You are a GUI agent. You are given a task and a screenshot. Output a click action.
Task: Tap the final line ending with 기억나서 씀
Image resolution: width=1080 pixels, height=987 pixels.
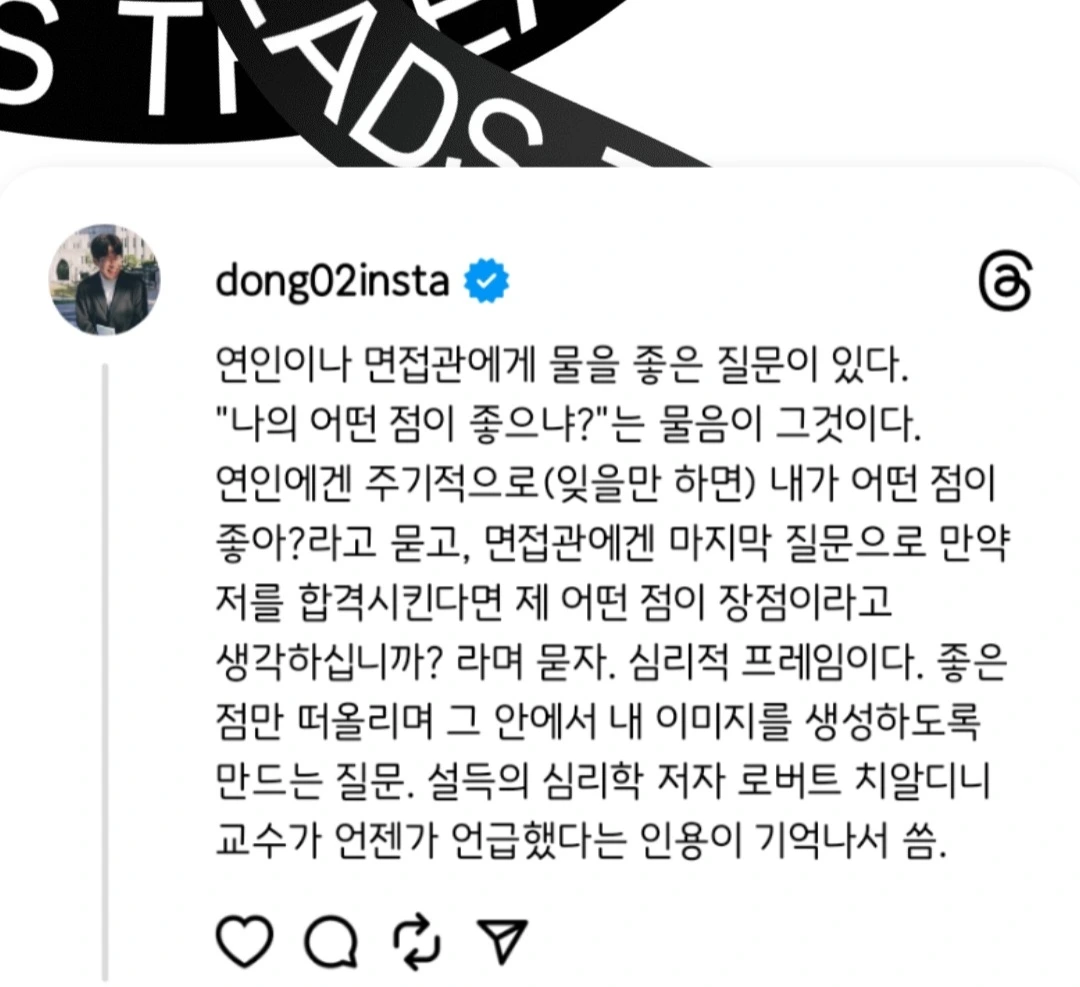(x=581, y=841)
